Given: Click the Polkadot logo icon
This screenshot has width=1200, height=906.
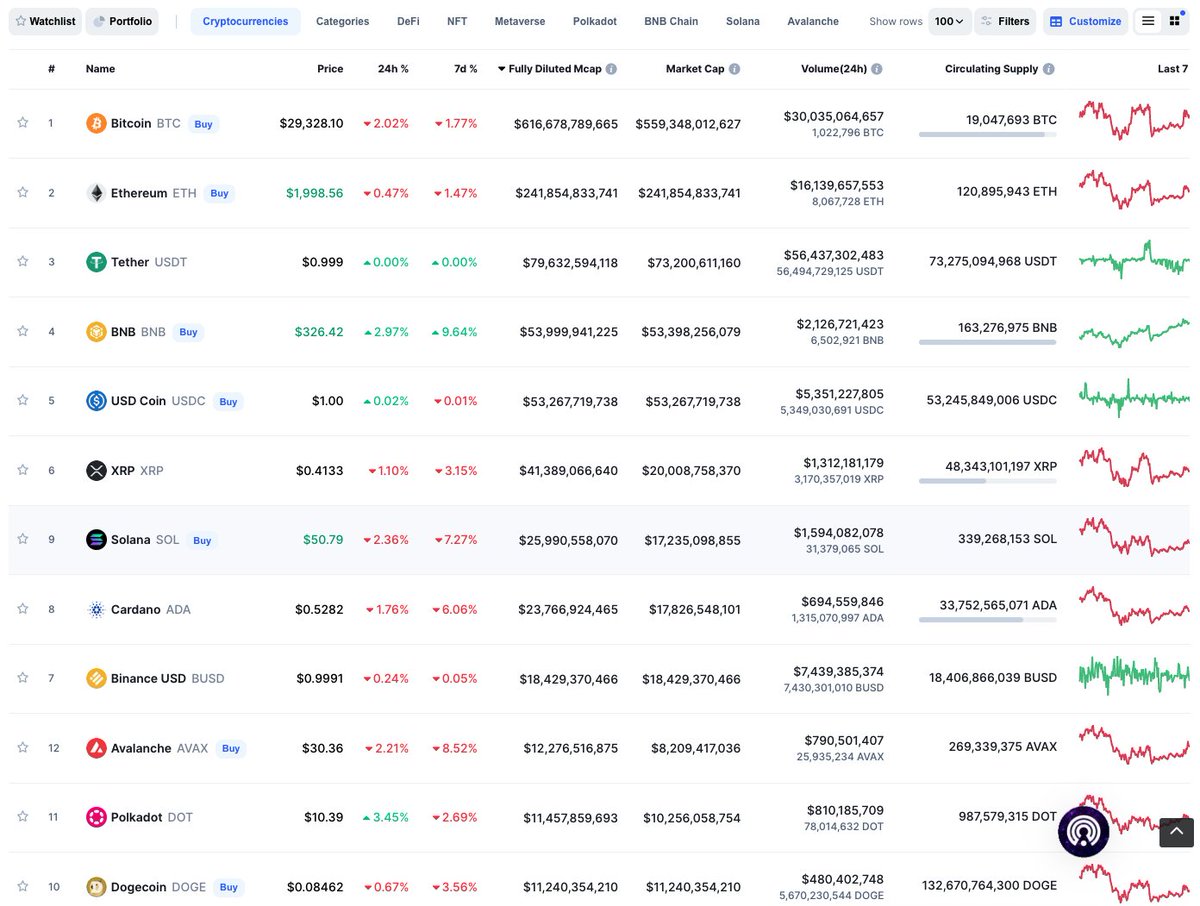Looking at the screenshot, I should pos(96,817).
